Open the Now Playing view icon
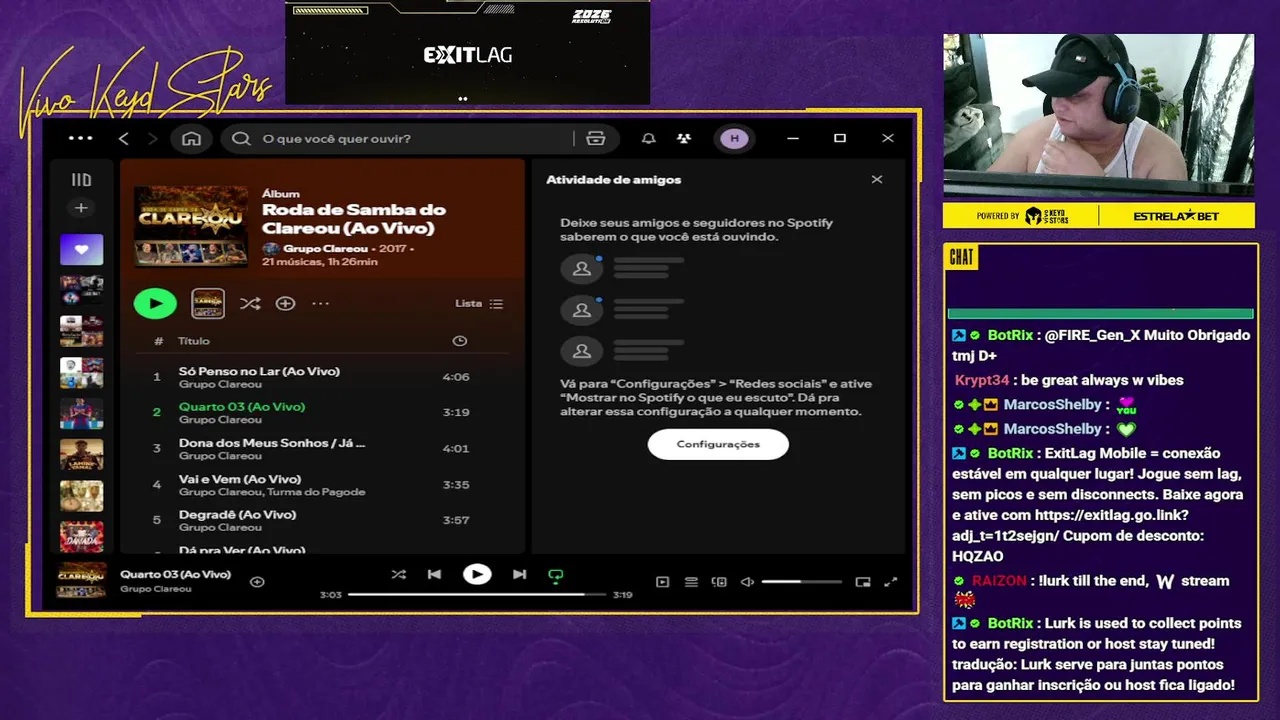The image size is (1280, 720). click(x=662, y=582)
